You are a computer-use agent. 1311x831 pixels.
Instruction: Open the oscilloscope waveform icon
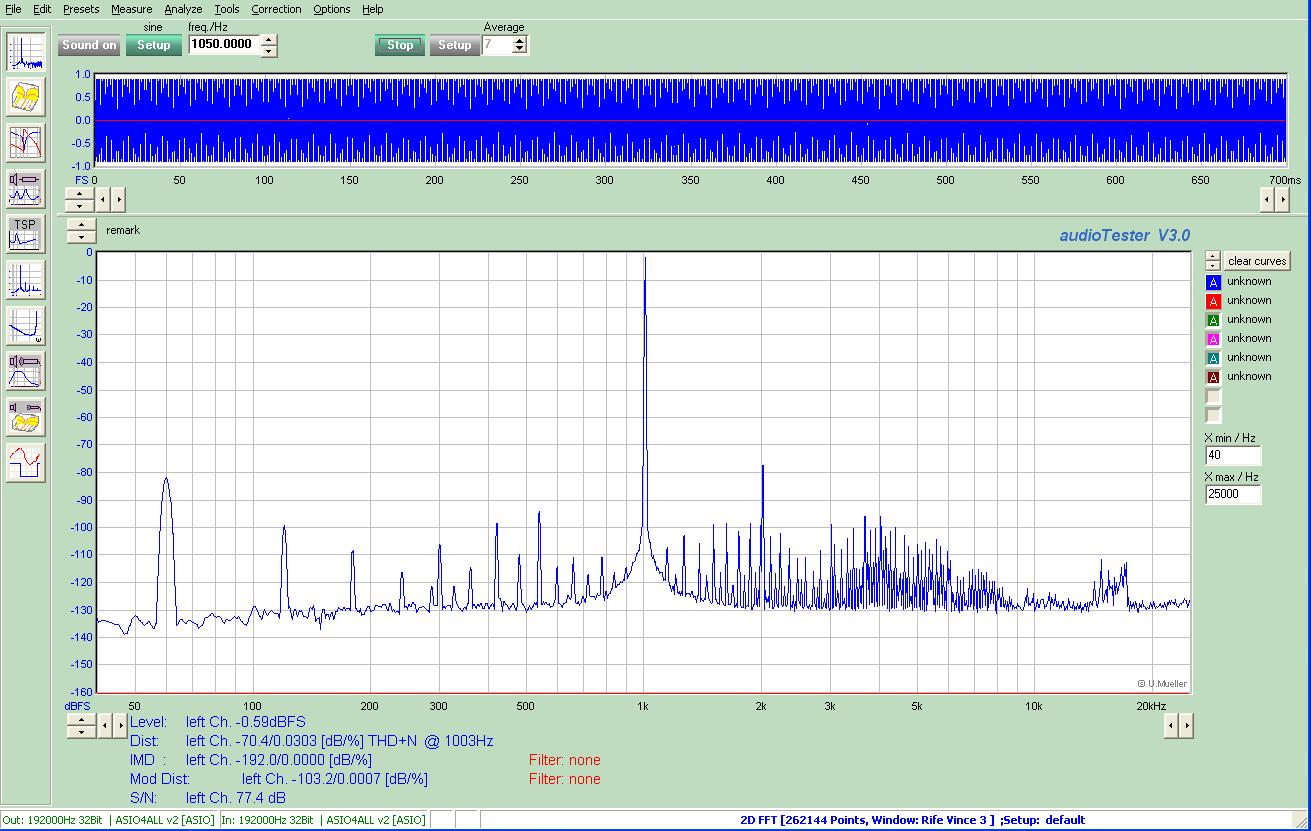[x=26, y=463]
